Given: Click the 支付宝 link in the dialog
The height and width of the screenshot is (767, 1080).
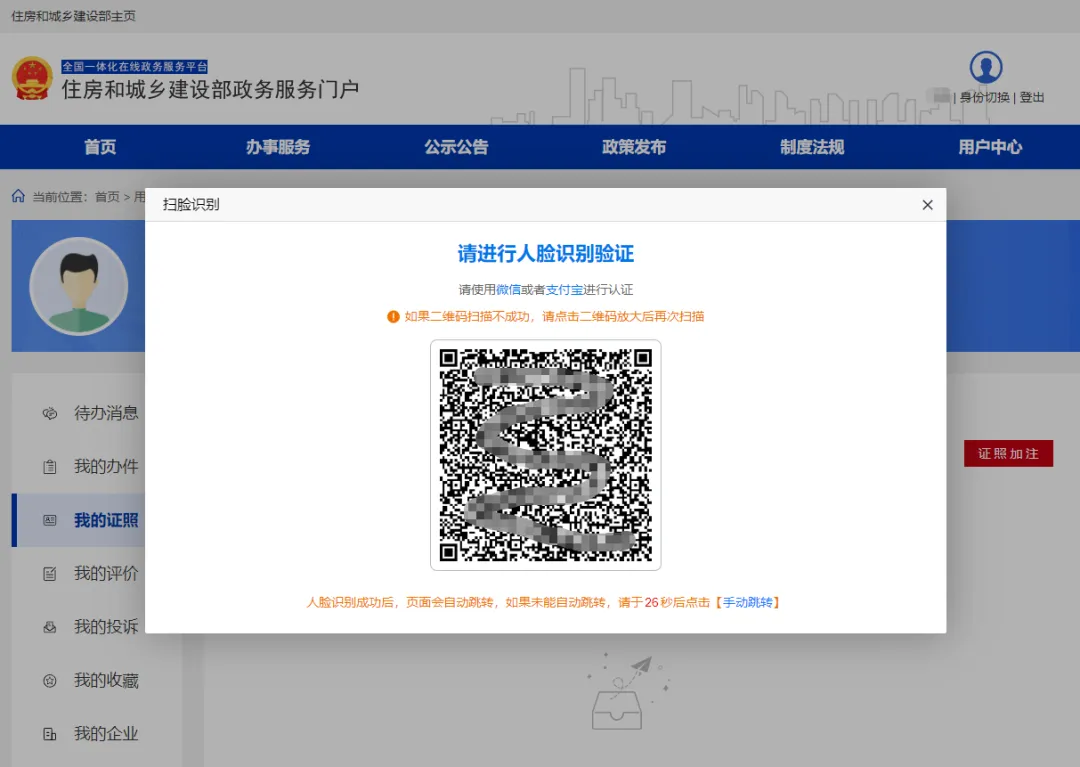Looking at the screenshot, I should (x=564, y=290).
